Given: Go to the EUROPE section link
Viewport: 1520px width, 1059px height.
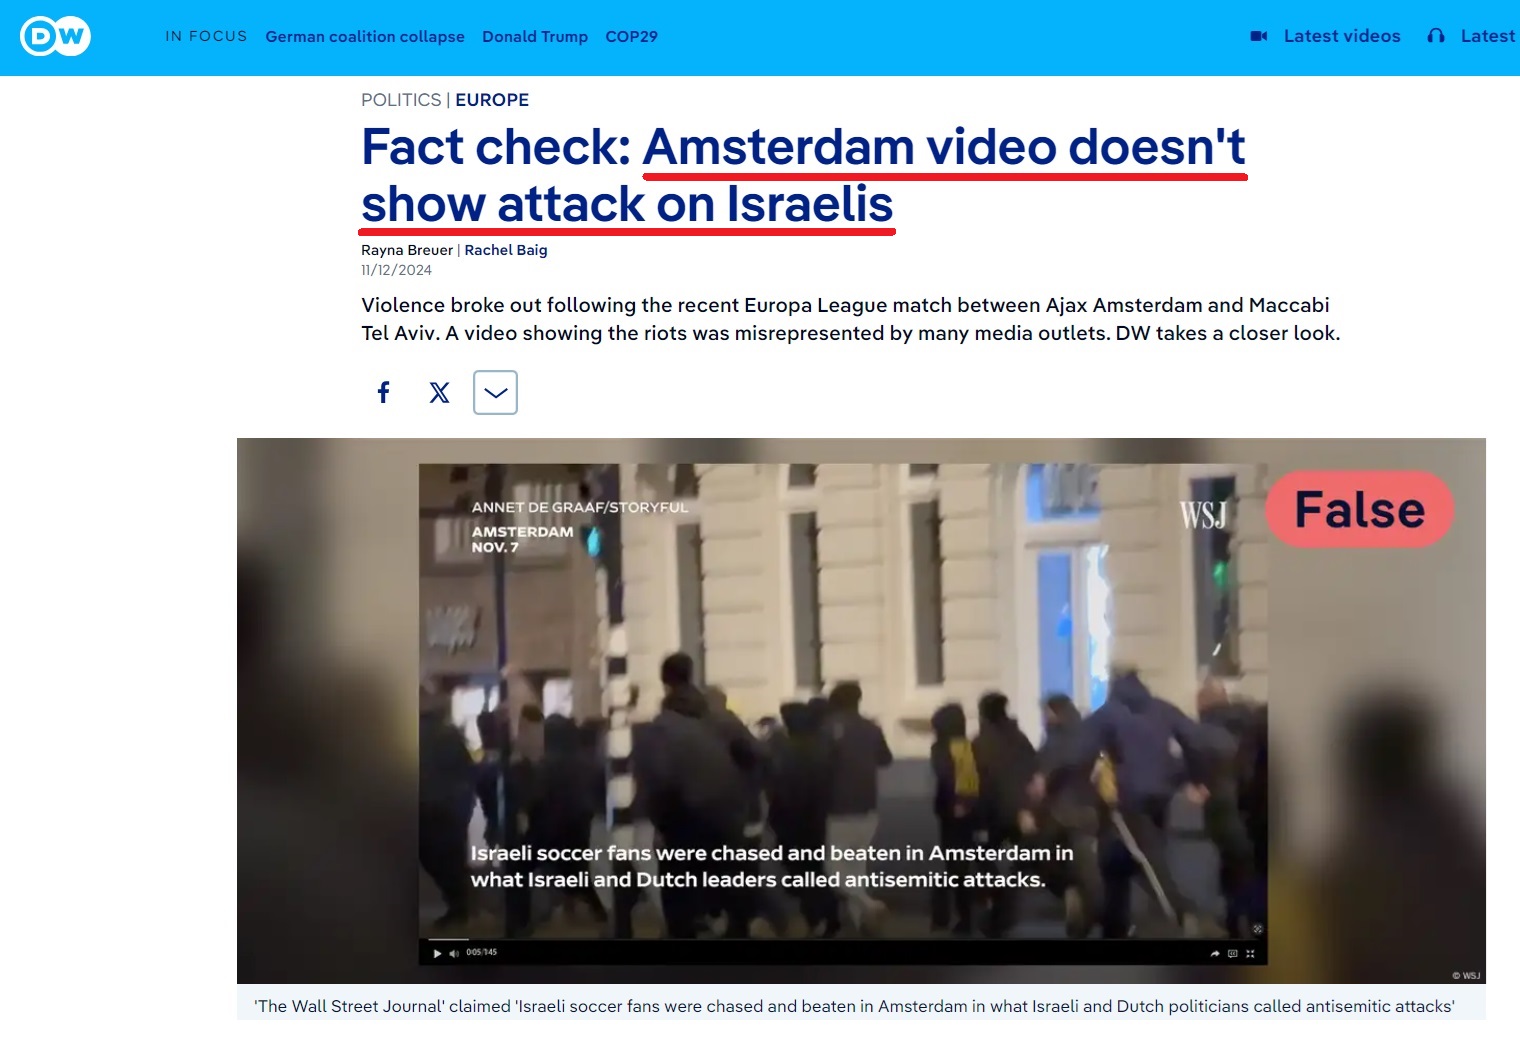Looking at the screenshot, I should click(492, 100).
